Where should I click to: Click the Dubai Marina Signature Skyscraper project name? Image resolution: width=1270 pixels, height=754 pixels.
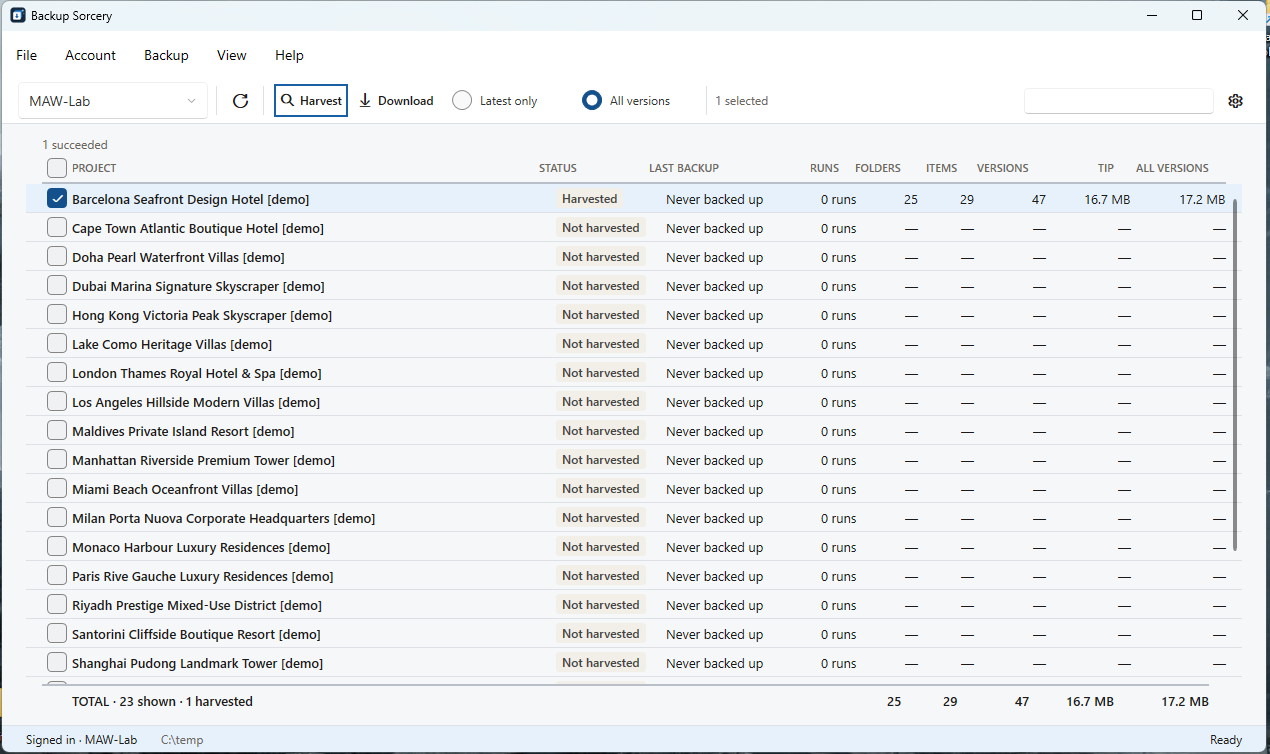[198, 286]
